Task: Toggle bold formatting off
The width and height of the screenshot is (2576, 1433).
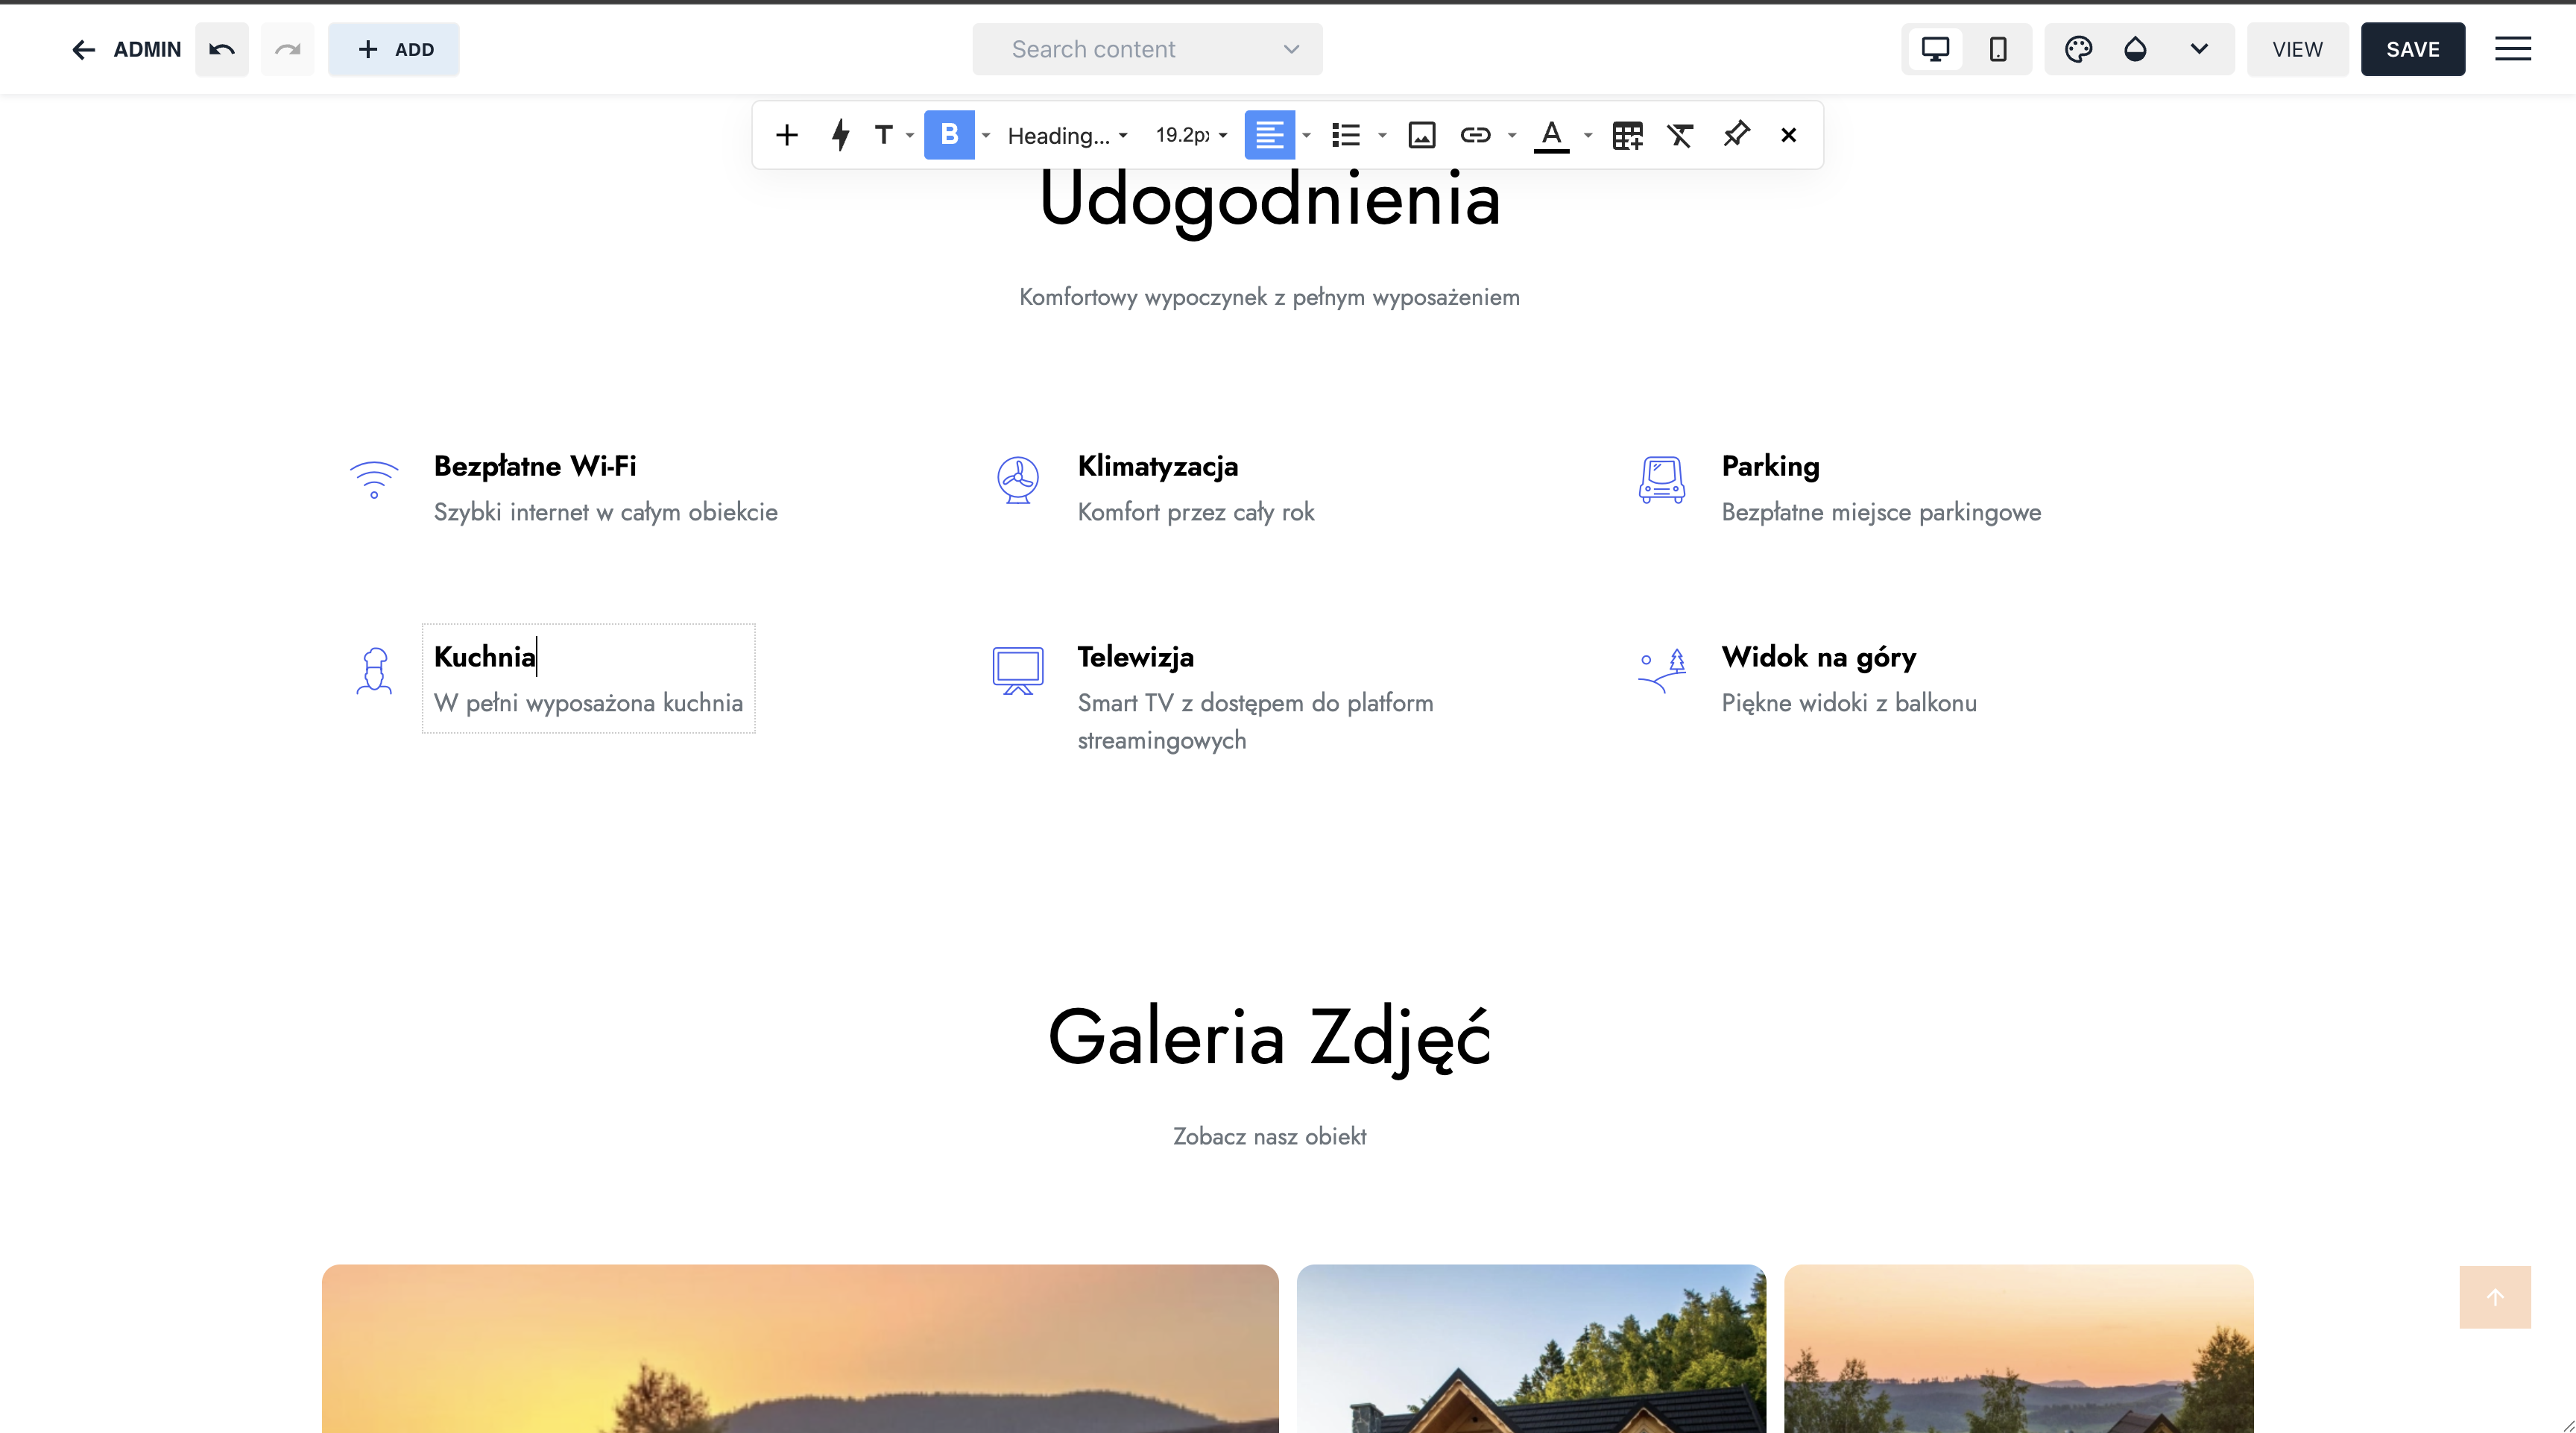Action: click(x=949, y=135)
